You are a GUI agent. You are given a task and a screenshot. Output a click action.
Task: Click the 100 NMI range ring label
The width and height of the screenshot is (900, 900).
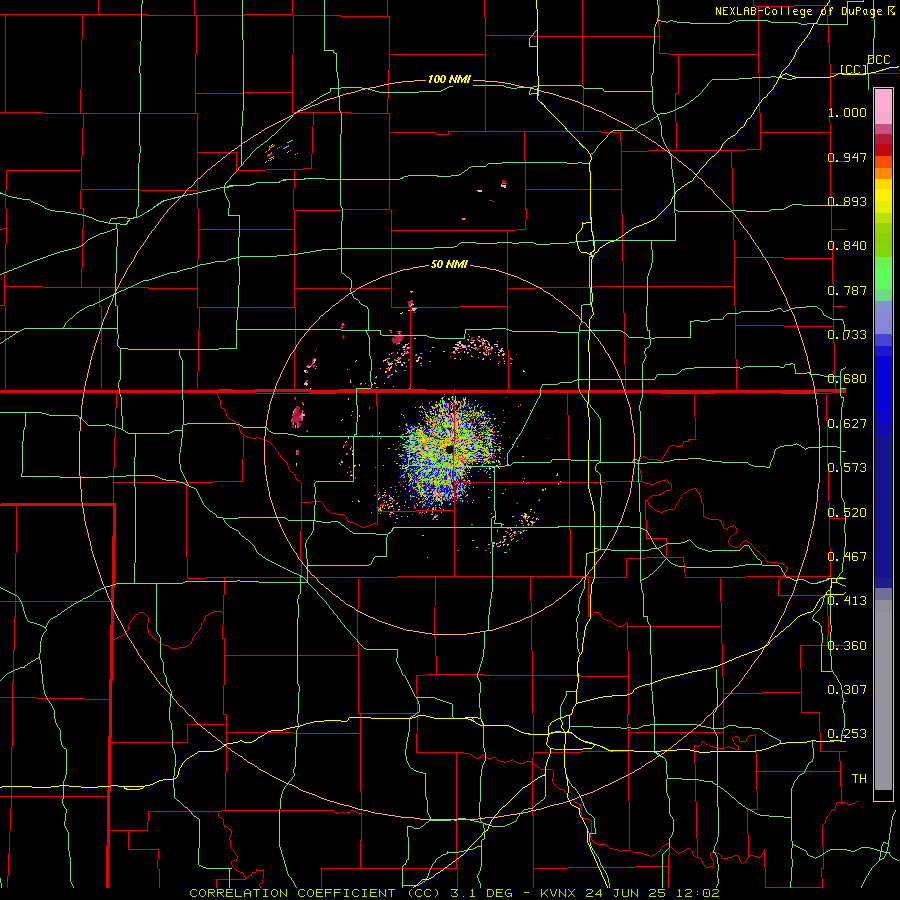tap(449, 79)
